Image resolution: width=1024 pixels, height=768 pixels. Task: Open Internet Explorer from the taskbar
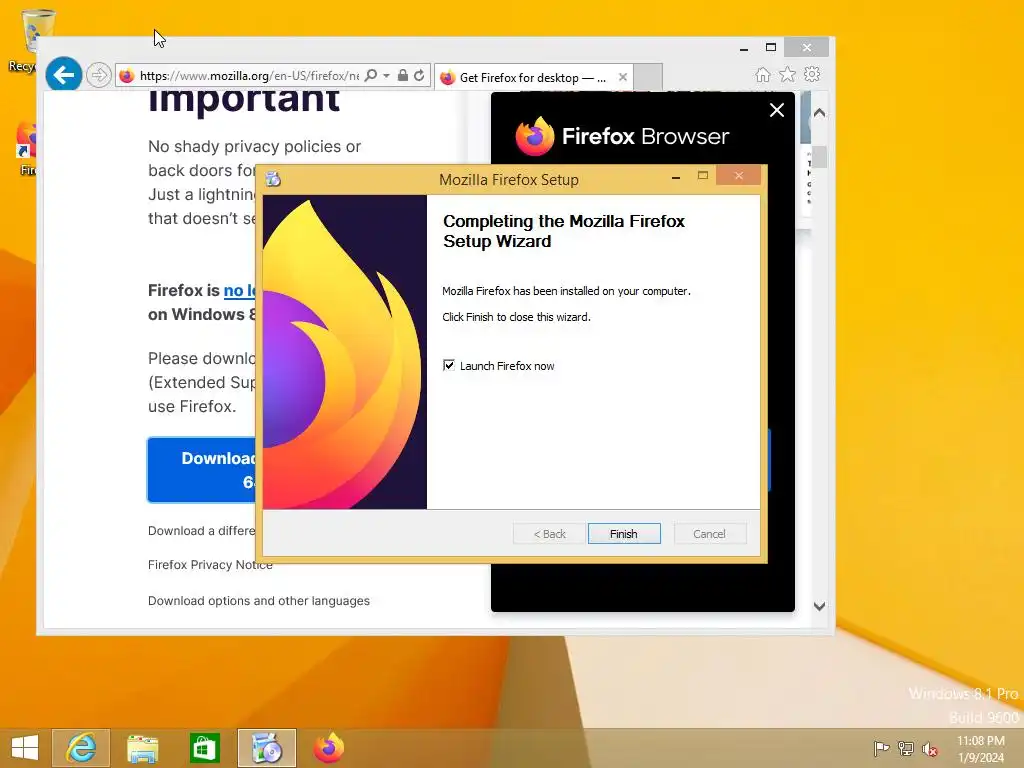point(81,748)
